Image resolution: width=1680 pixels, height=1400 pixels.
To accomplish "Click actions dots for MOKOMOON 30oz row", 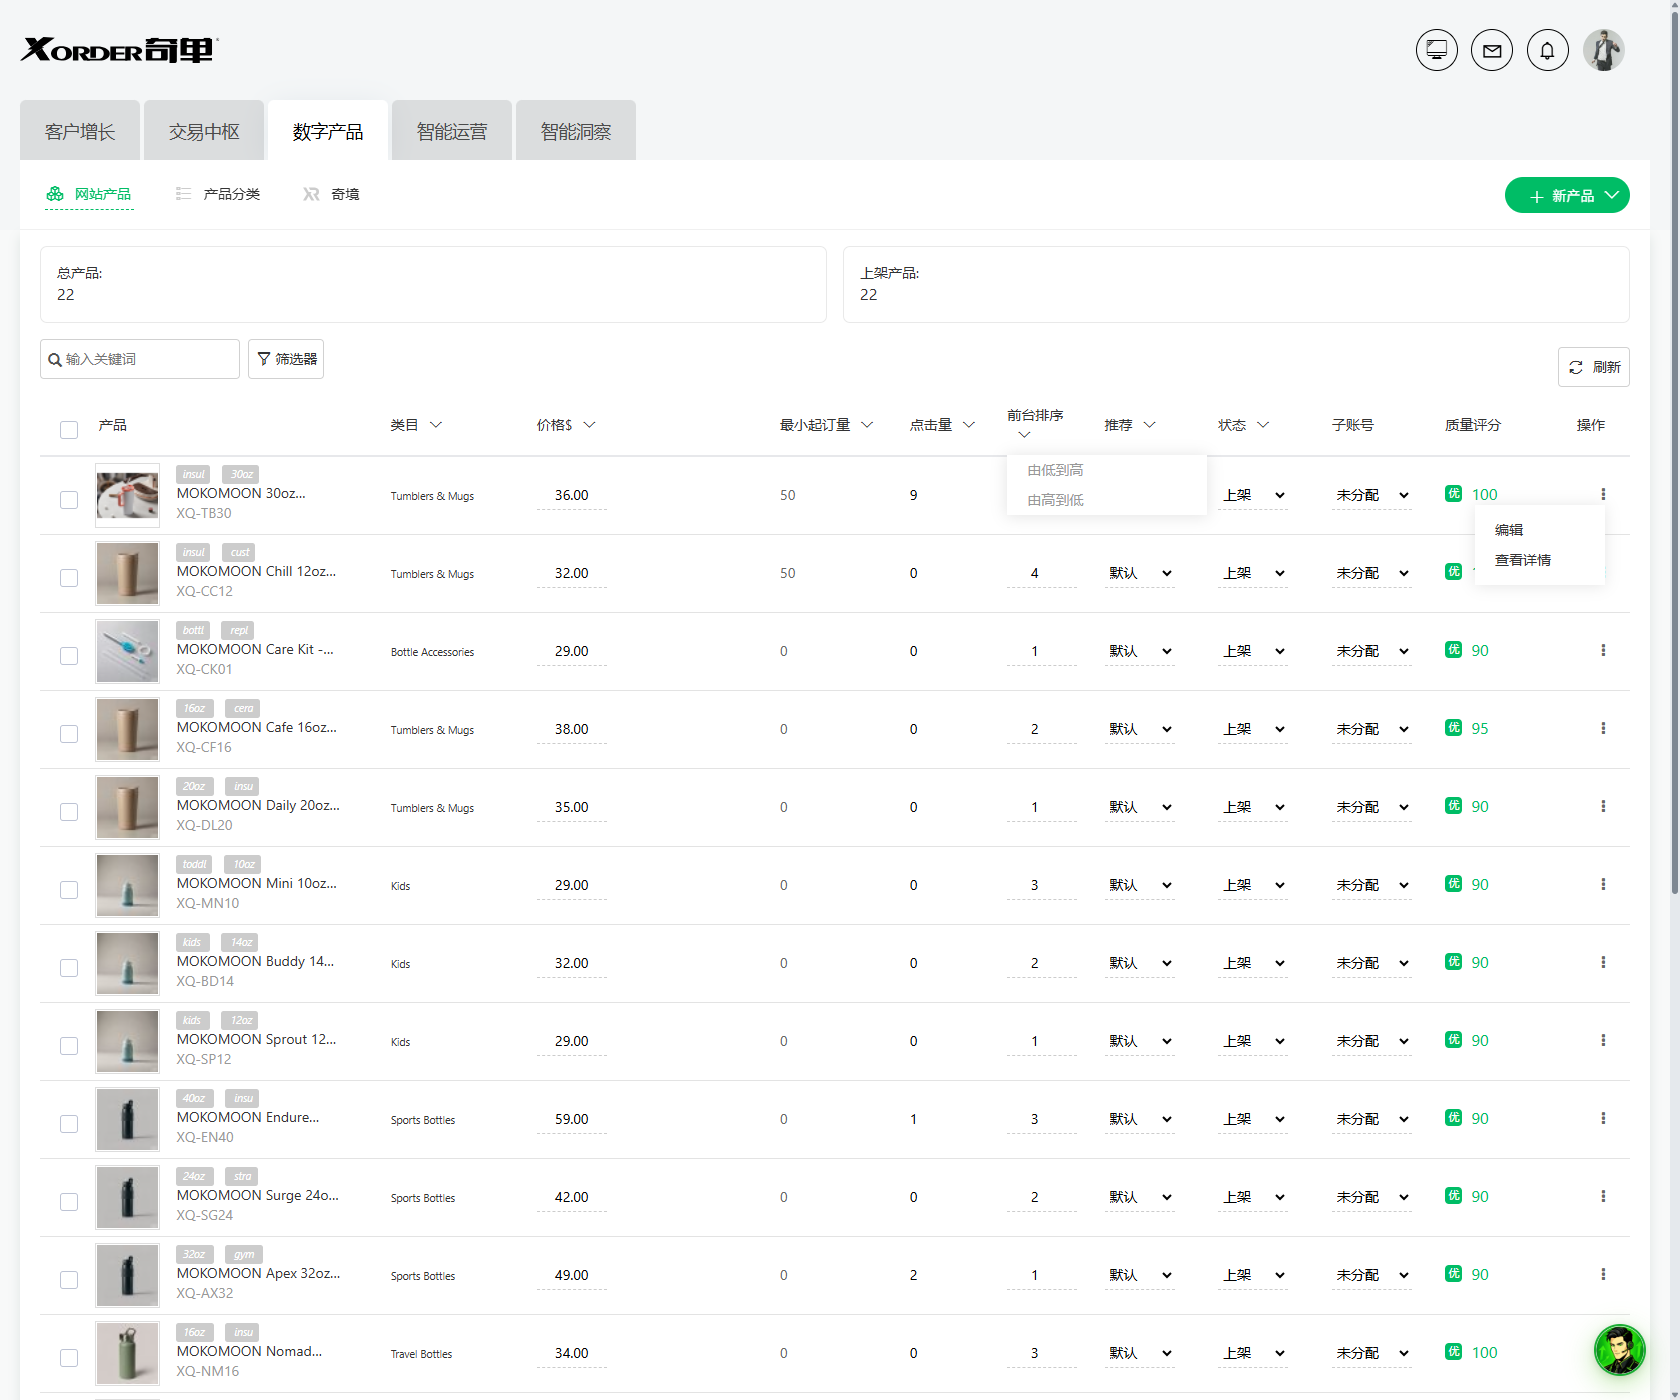I will tap(1603, 494).
